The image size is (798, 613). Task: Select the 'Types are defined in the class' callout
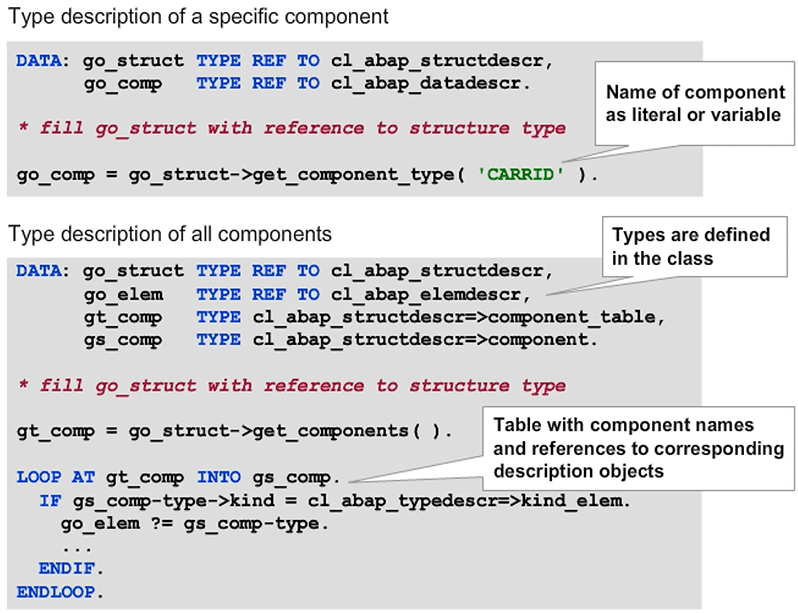(690, 247)
